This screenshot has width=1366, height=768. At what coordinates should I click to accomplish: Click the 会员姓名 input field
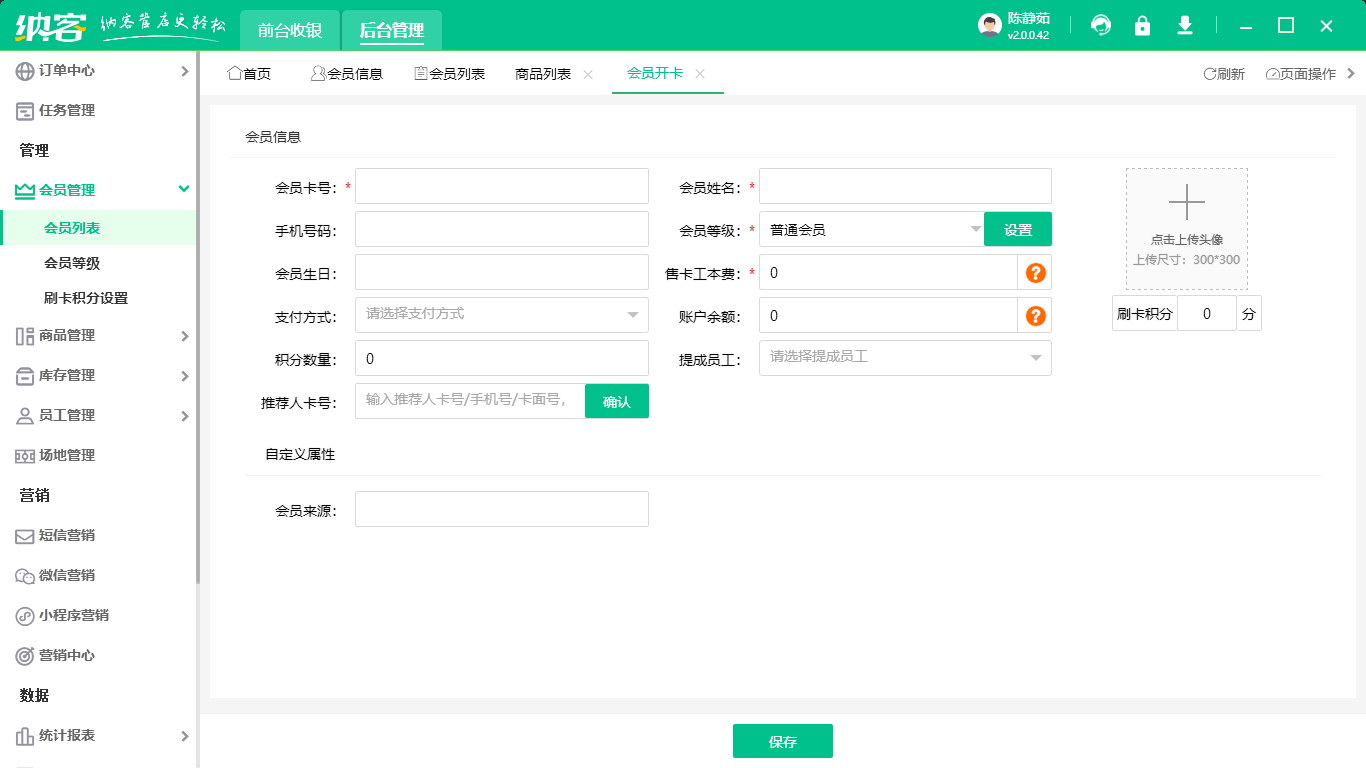tap(906, 186)
